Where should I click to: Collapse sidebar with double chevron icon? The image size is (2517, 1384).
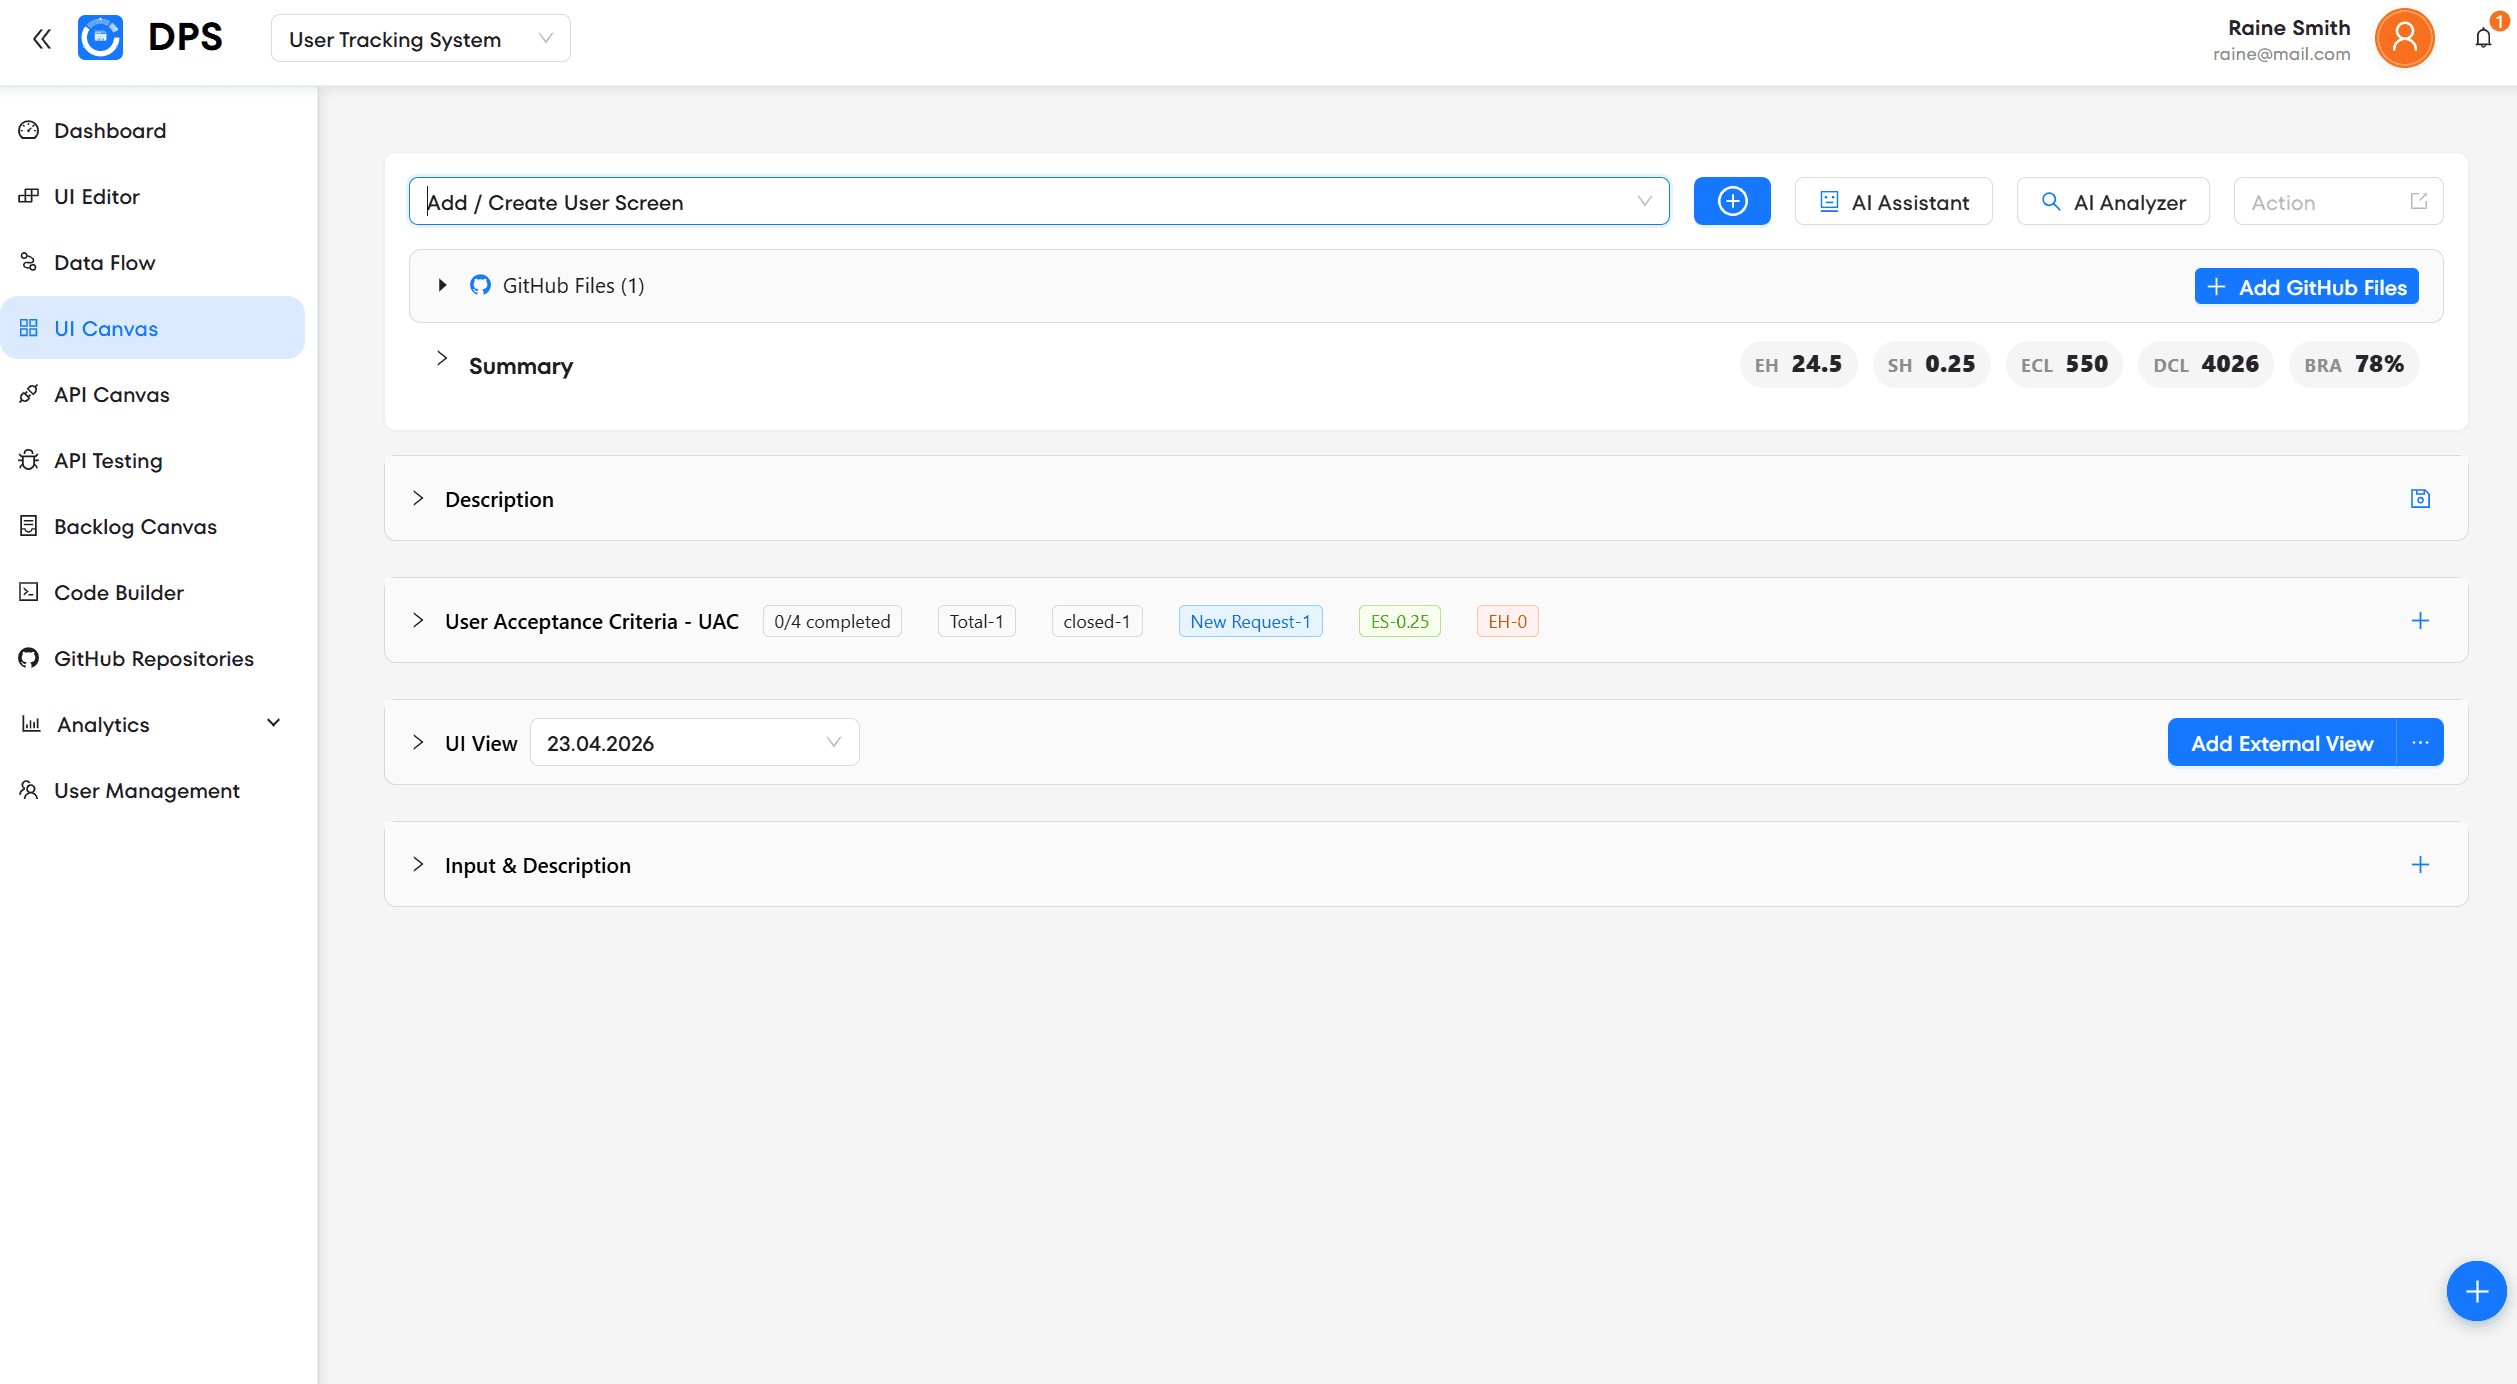click(x=41, y=39)
